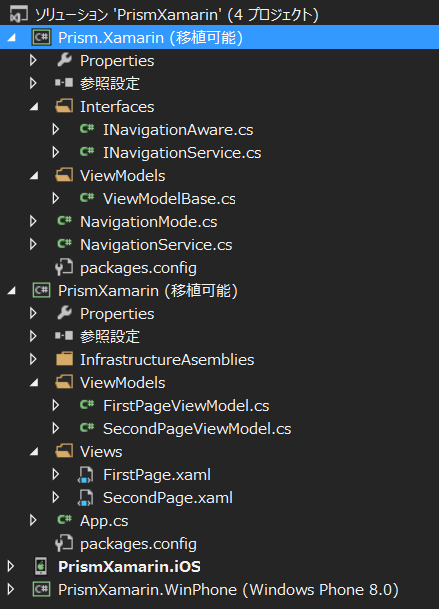The width and height of the screenshot is (439, 609).
Task: Select 'App.cs' file name
Action: (x=104, y=521)
